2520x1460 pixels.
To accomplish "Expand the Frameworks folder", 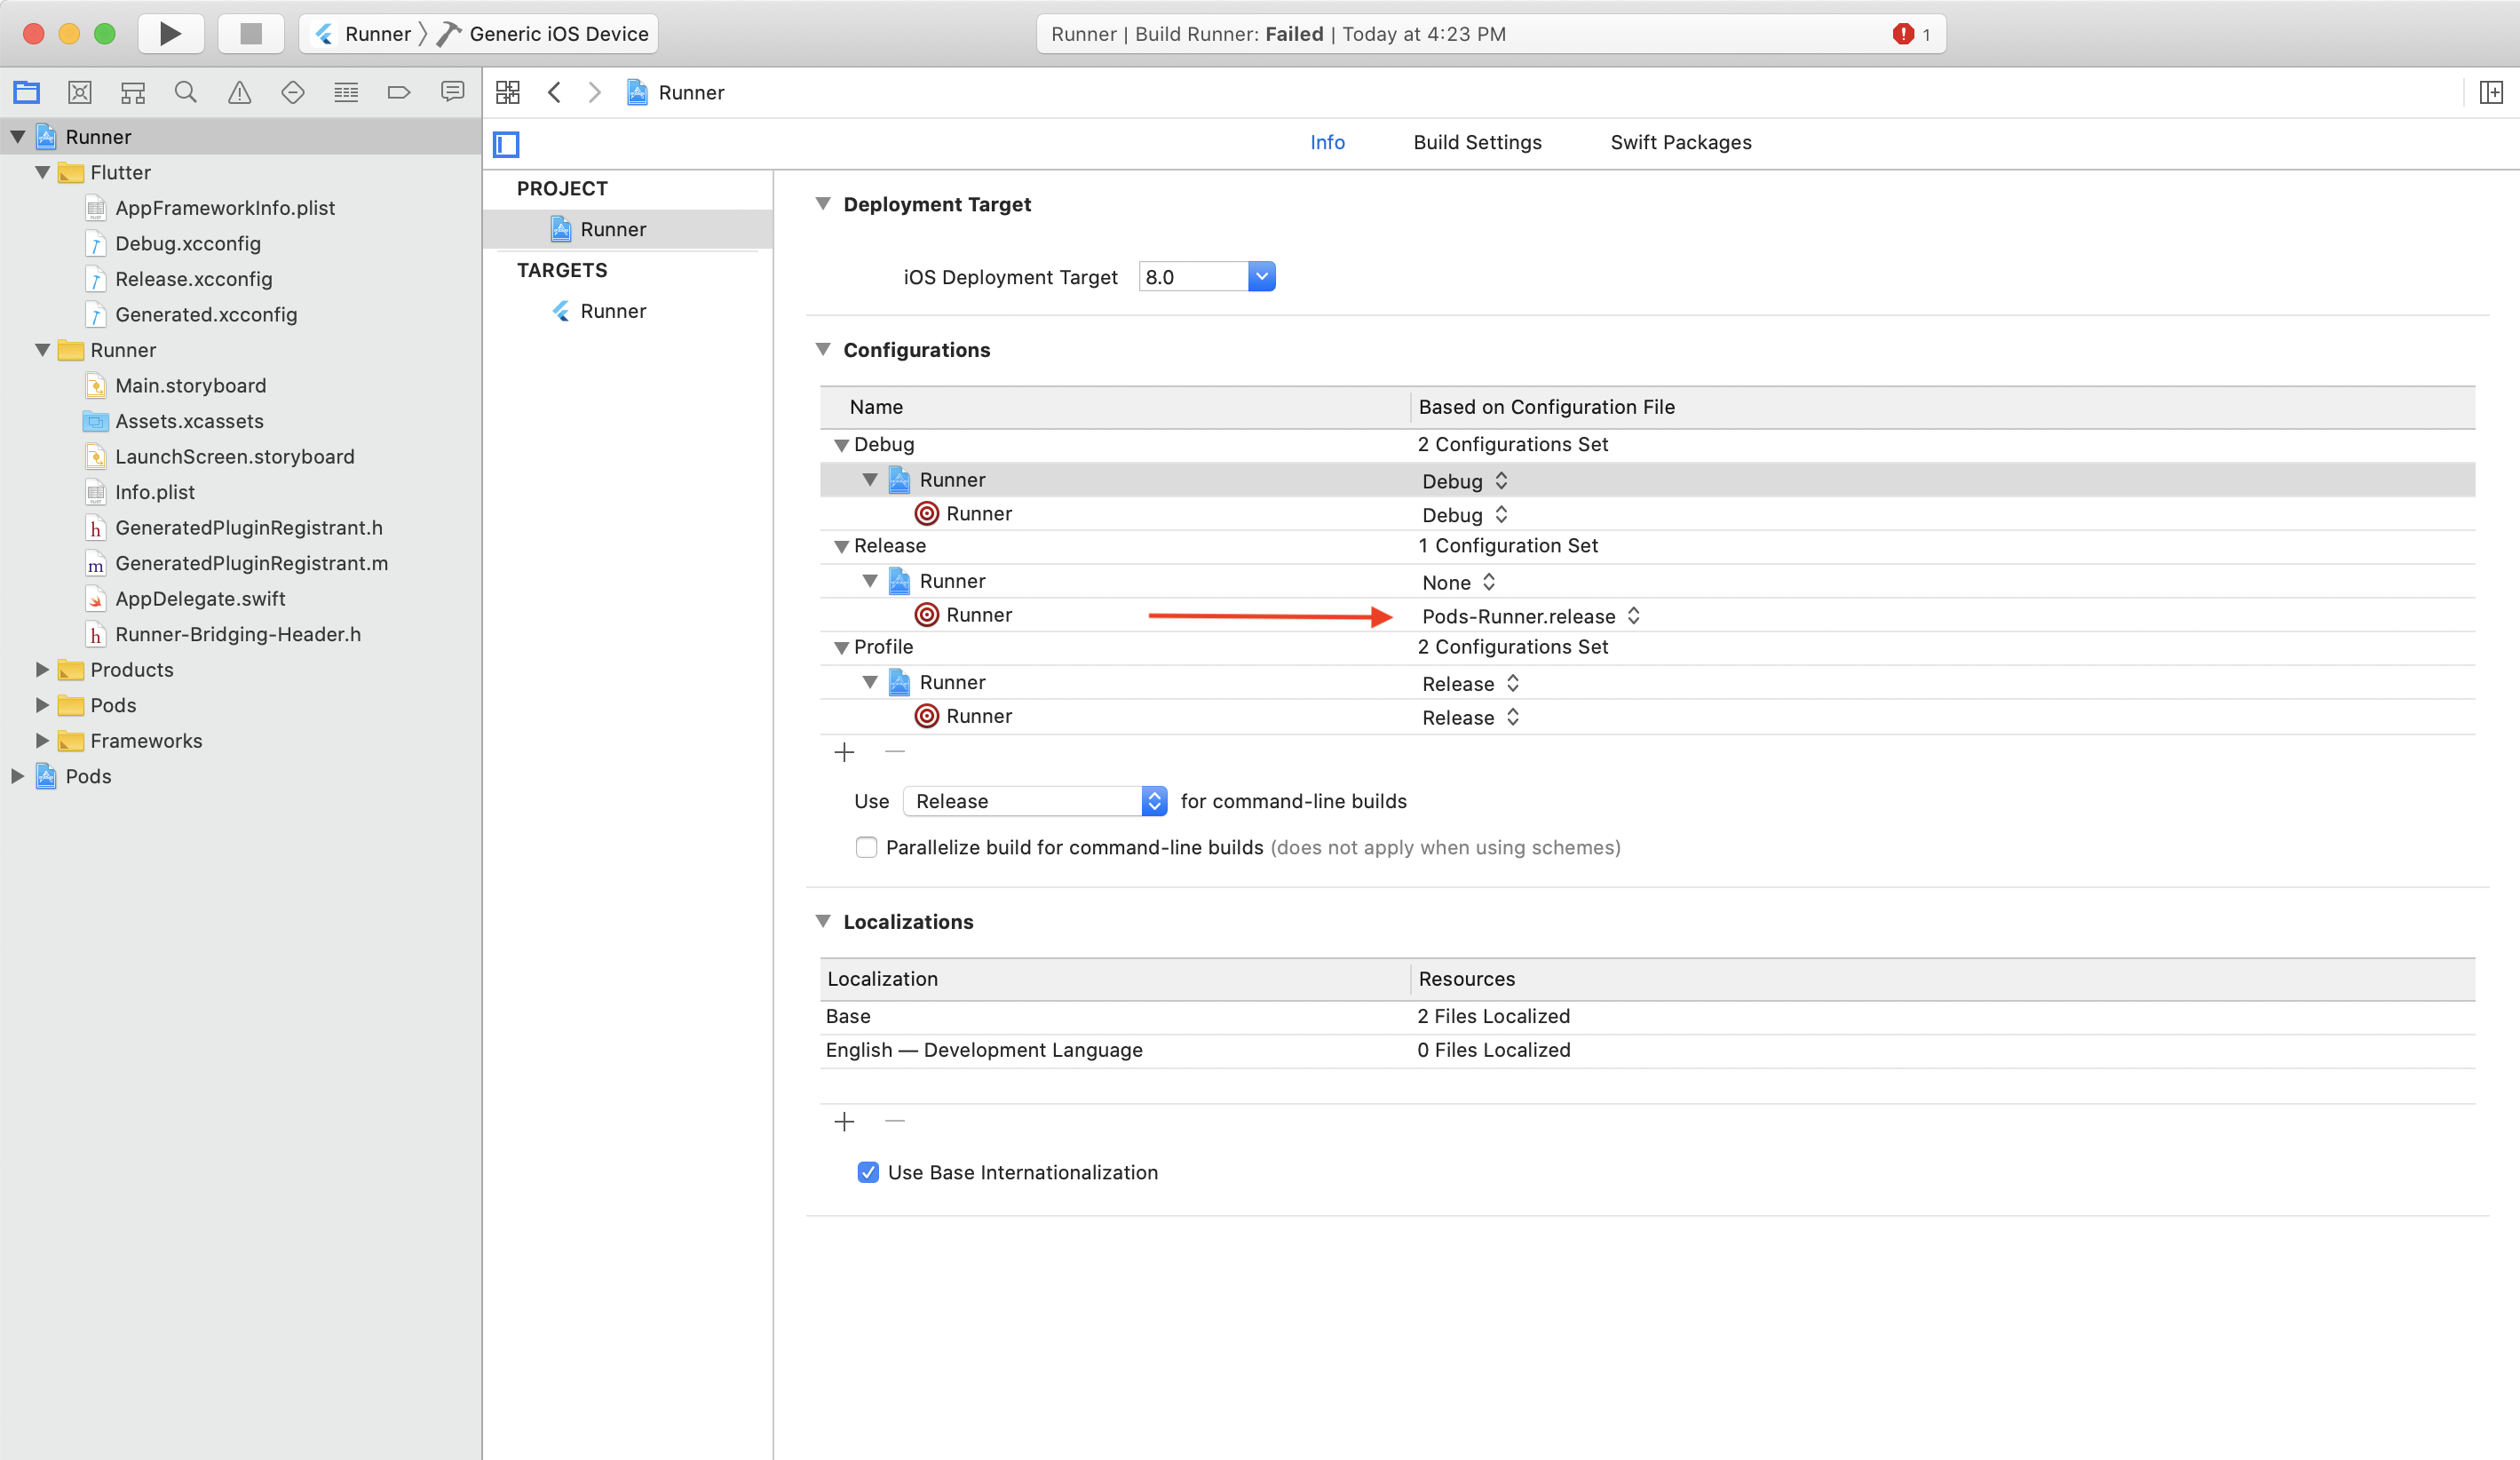I will [x=42, y=740].
